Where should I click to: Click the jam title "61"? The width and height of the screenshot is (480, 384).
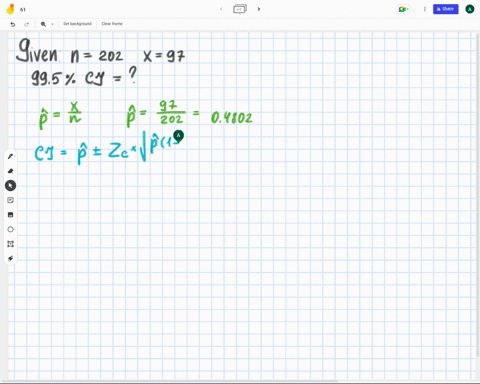click(x=23, y=10)
